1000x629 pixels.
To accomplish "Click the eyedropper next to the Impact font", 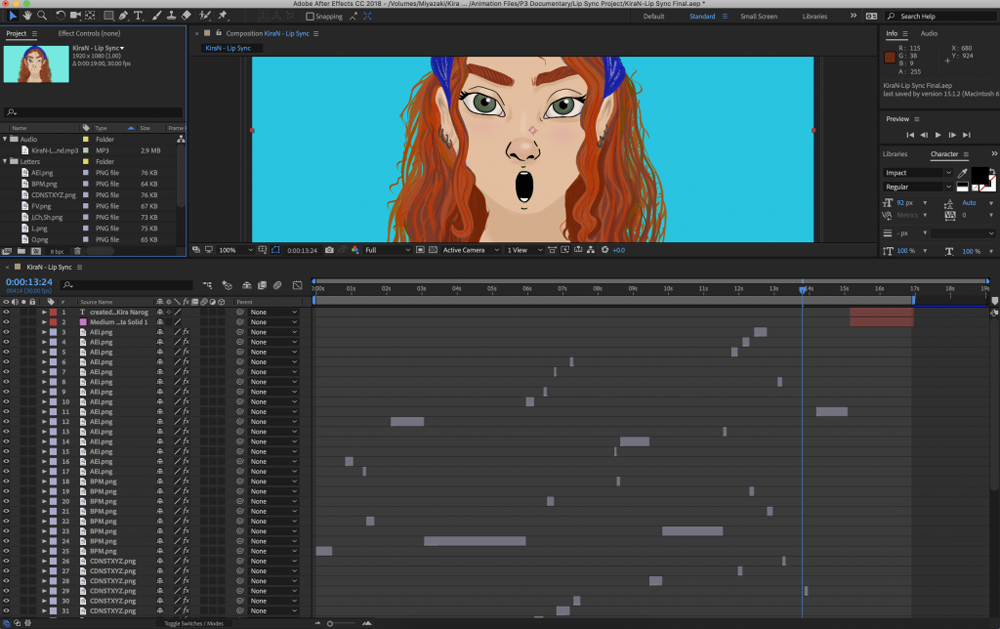I will [962, 173].
